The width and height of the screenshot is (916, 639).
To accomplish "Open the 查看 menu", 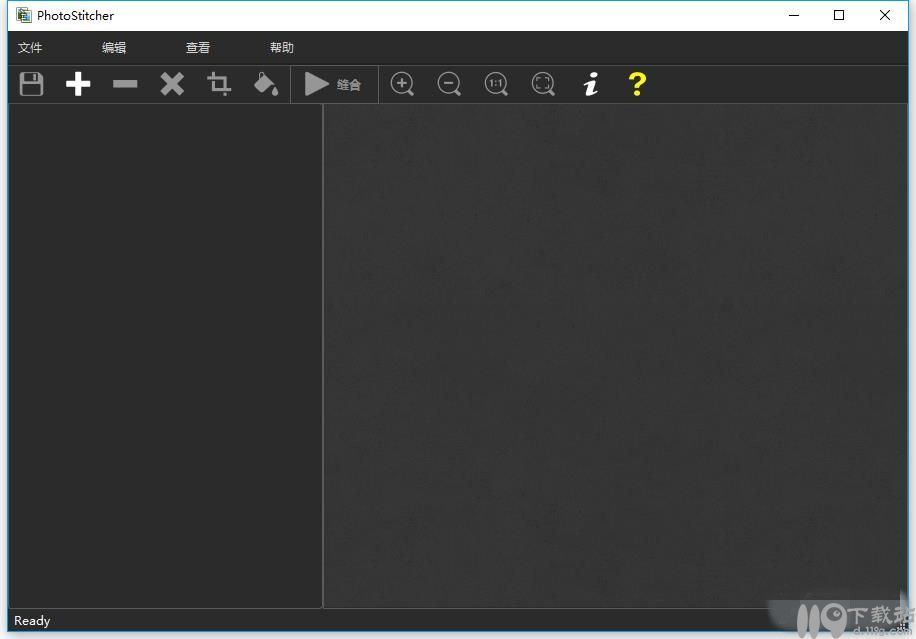I will pos(197,48).
